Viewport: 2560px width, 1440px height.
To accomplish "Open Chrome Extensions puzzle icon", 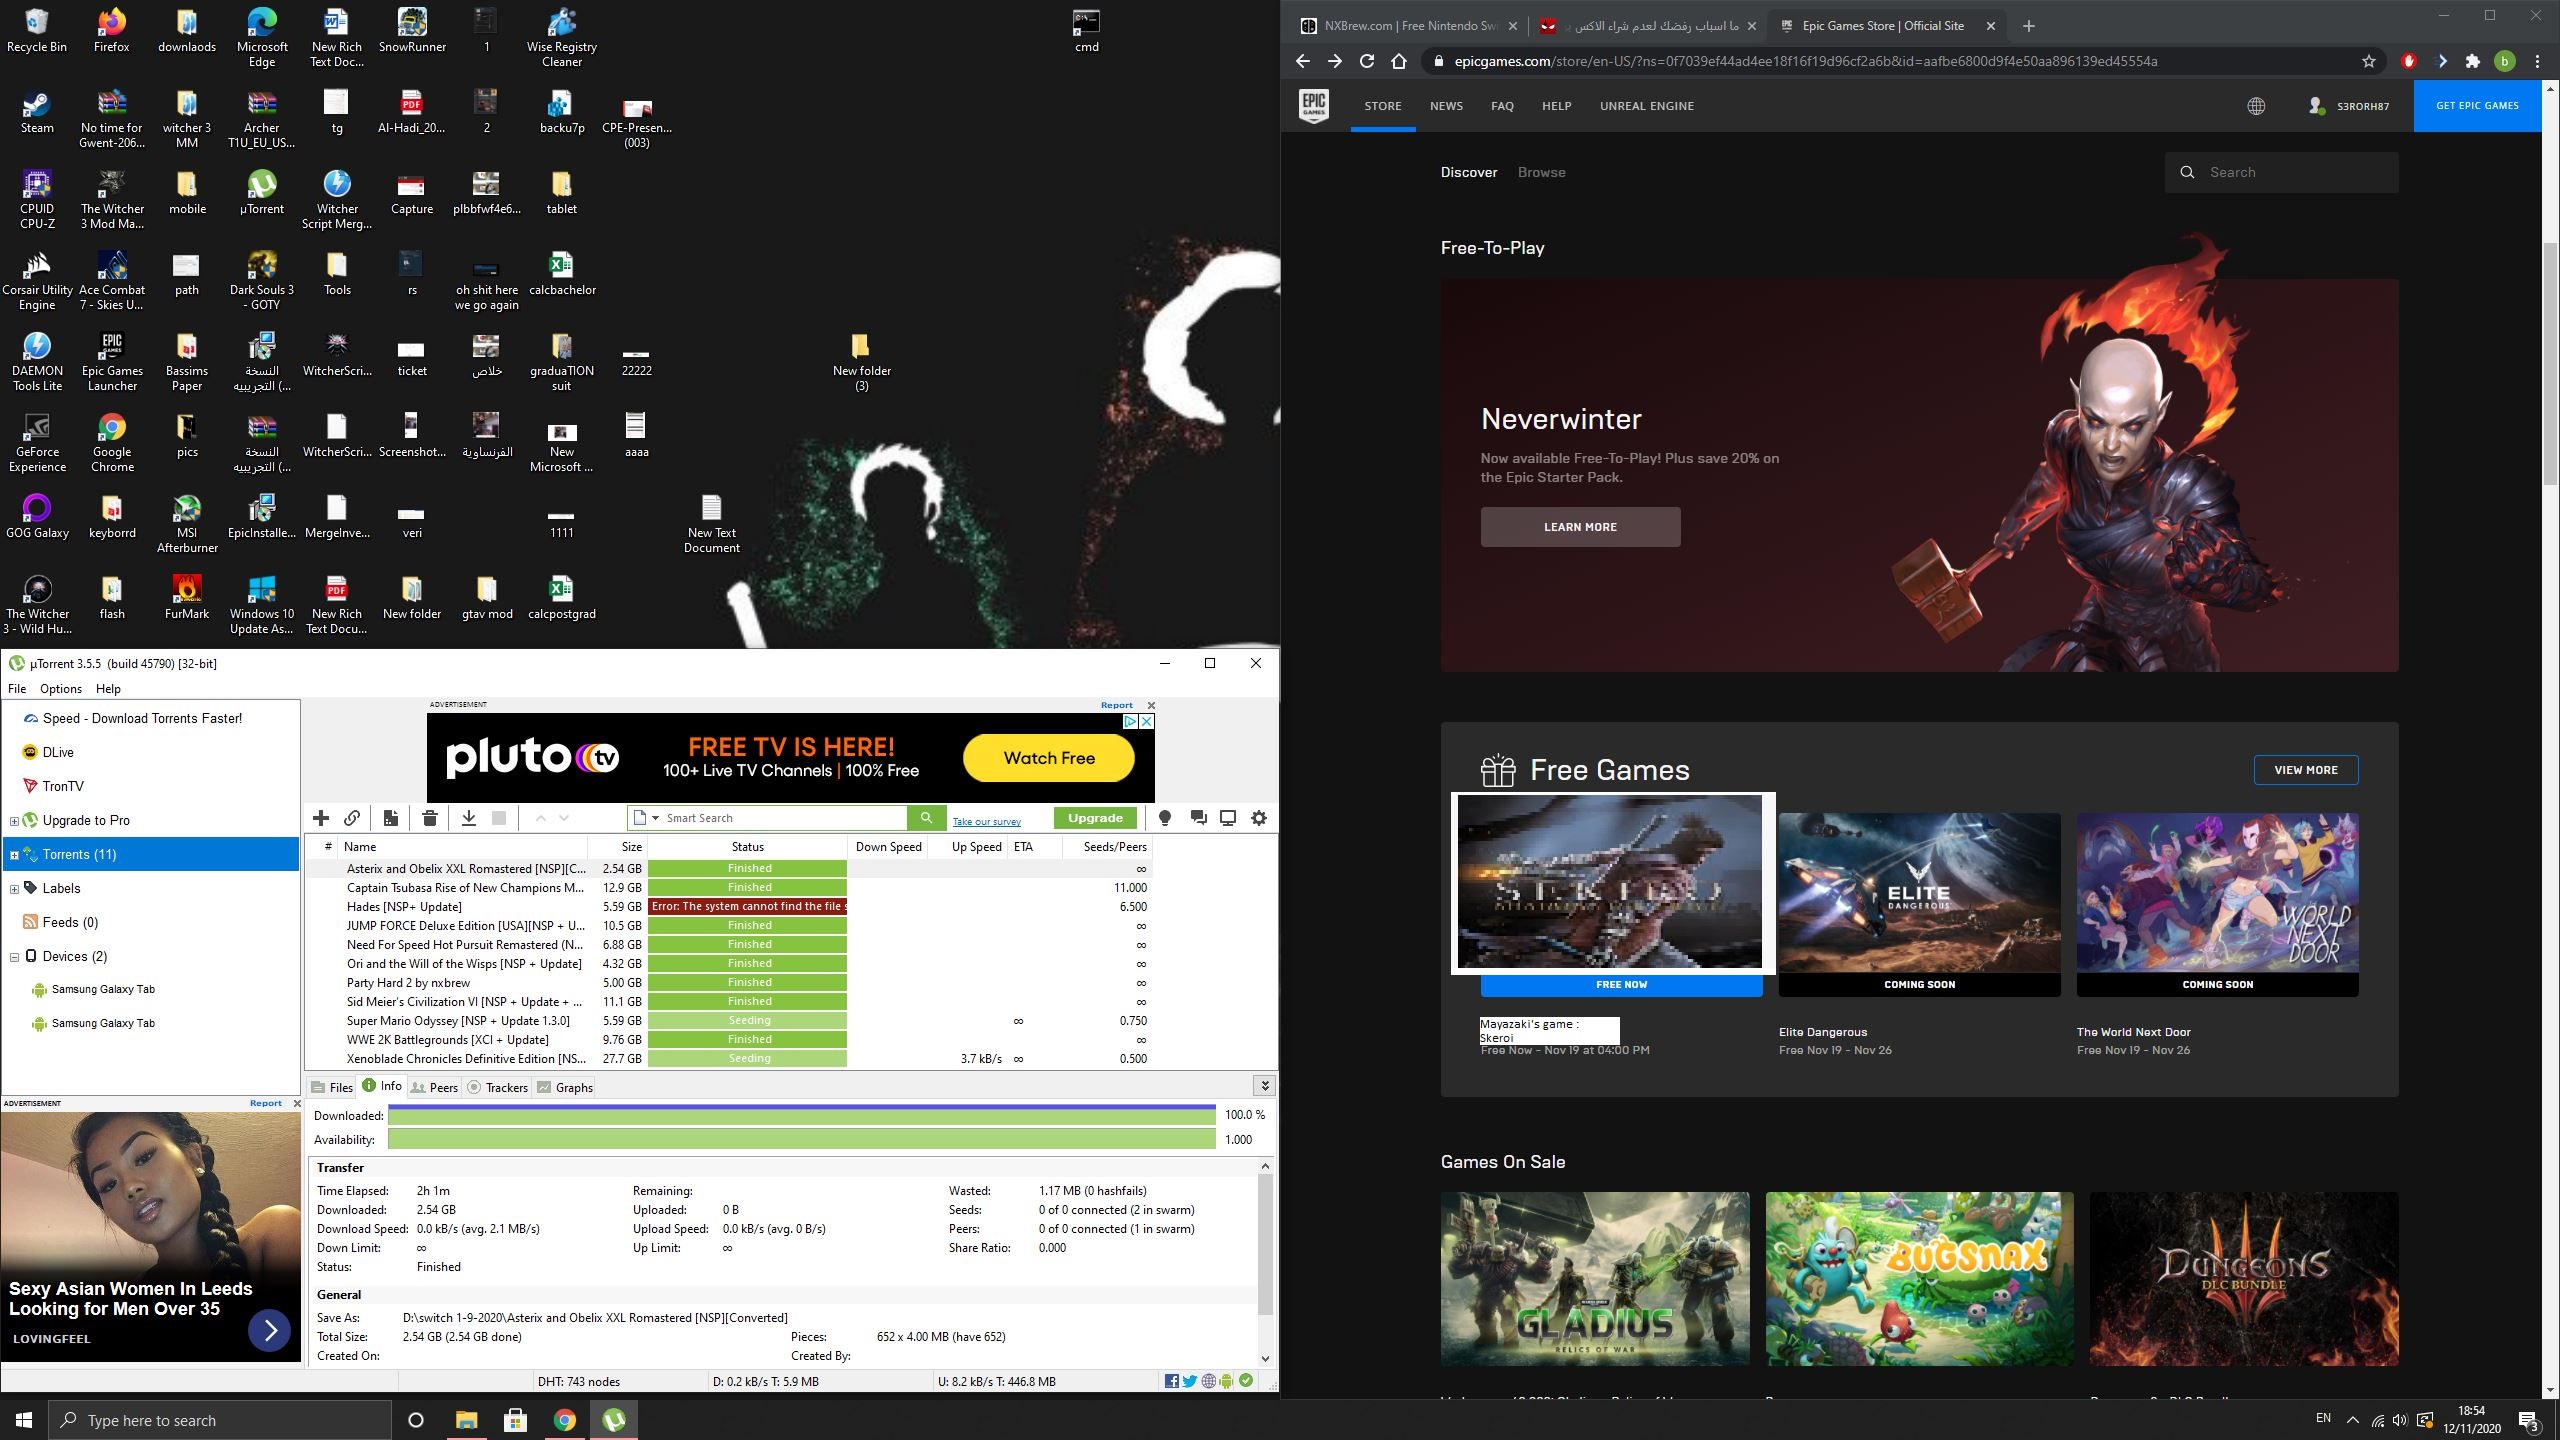I will tap(2473, 61).
